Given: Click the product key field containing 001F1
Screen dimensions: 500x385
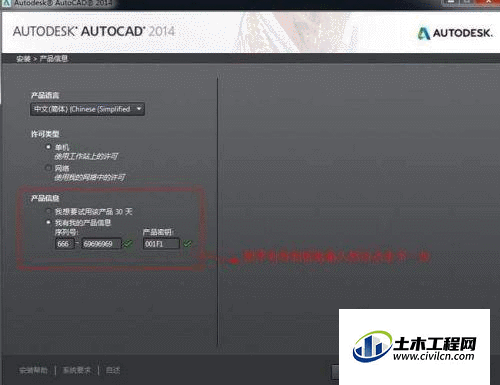Looking at the screenshot, I should tap(161, 244).
